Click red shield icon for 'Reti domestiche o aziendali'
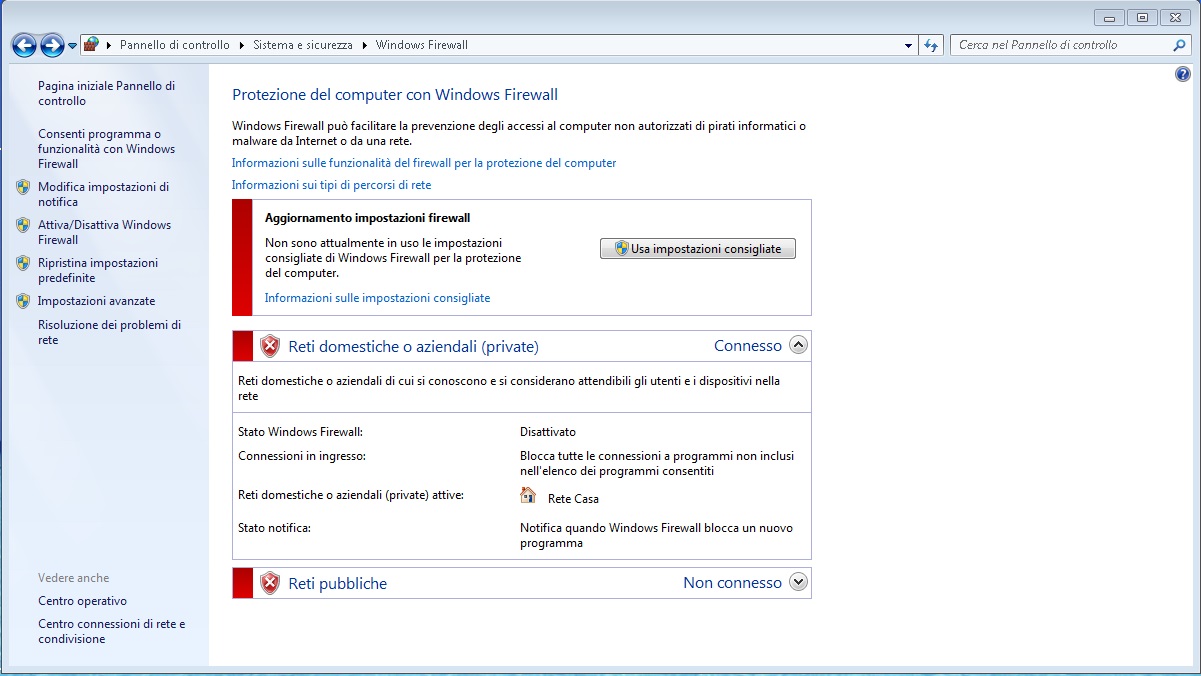This screenshot has width=1201, height=676. (x=270, y=346)
